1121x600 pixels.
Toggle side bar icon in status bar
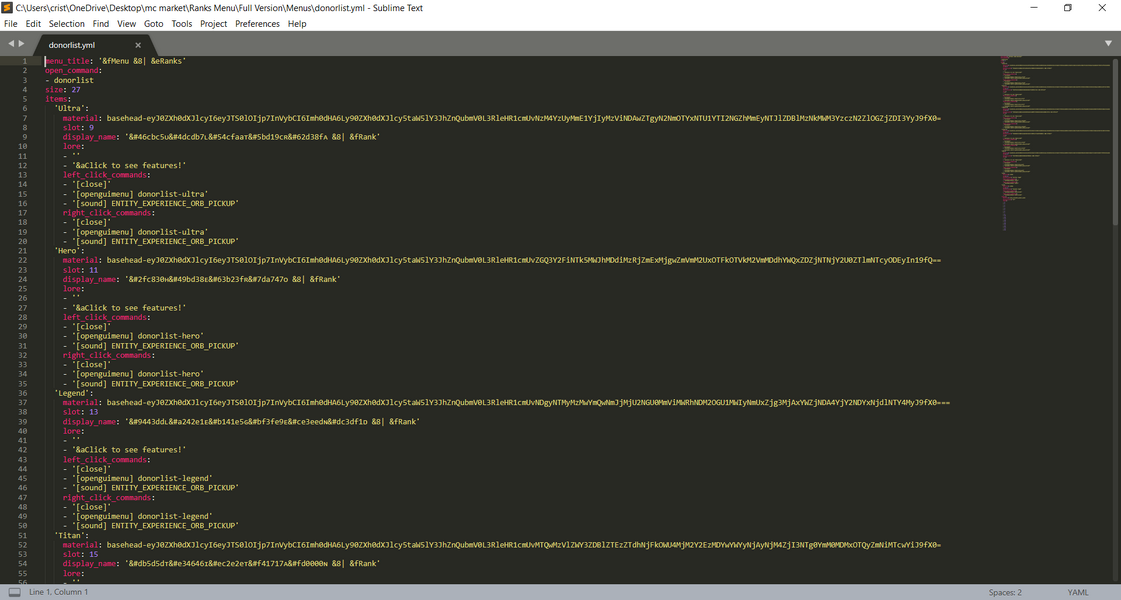(14, 592)
